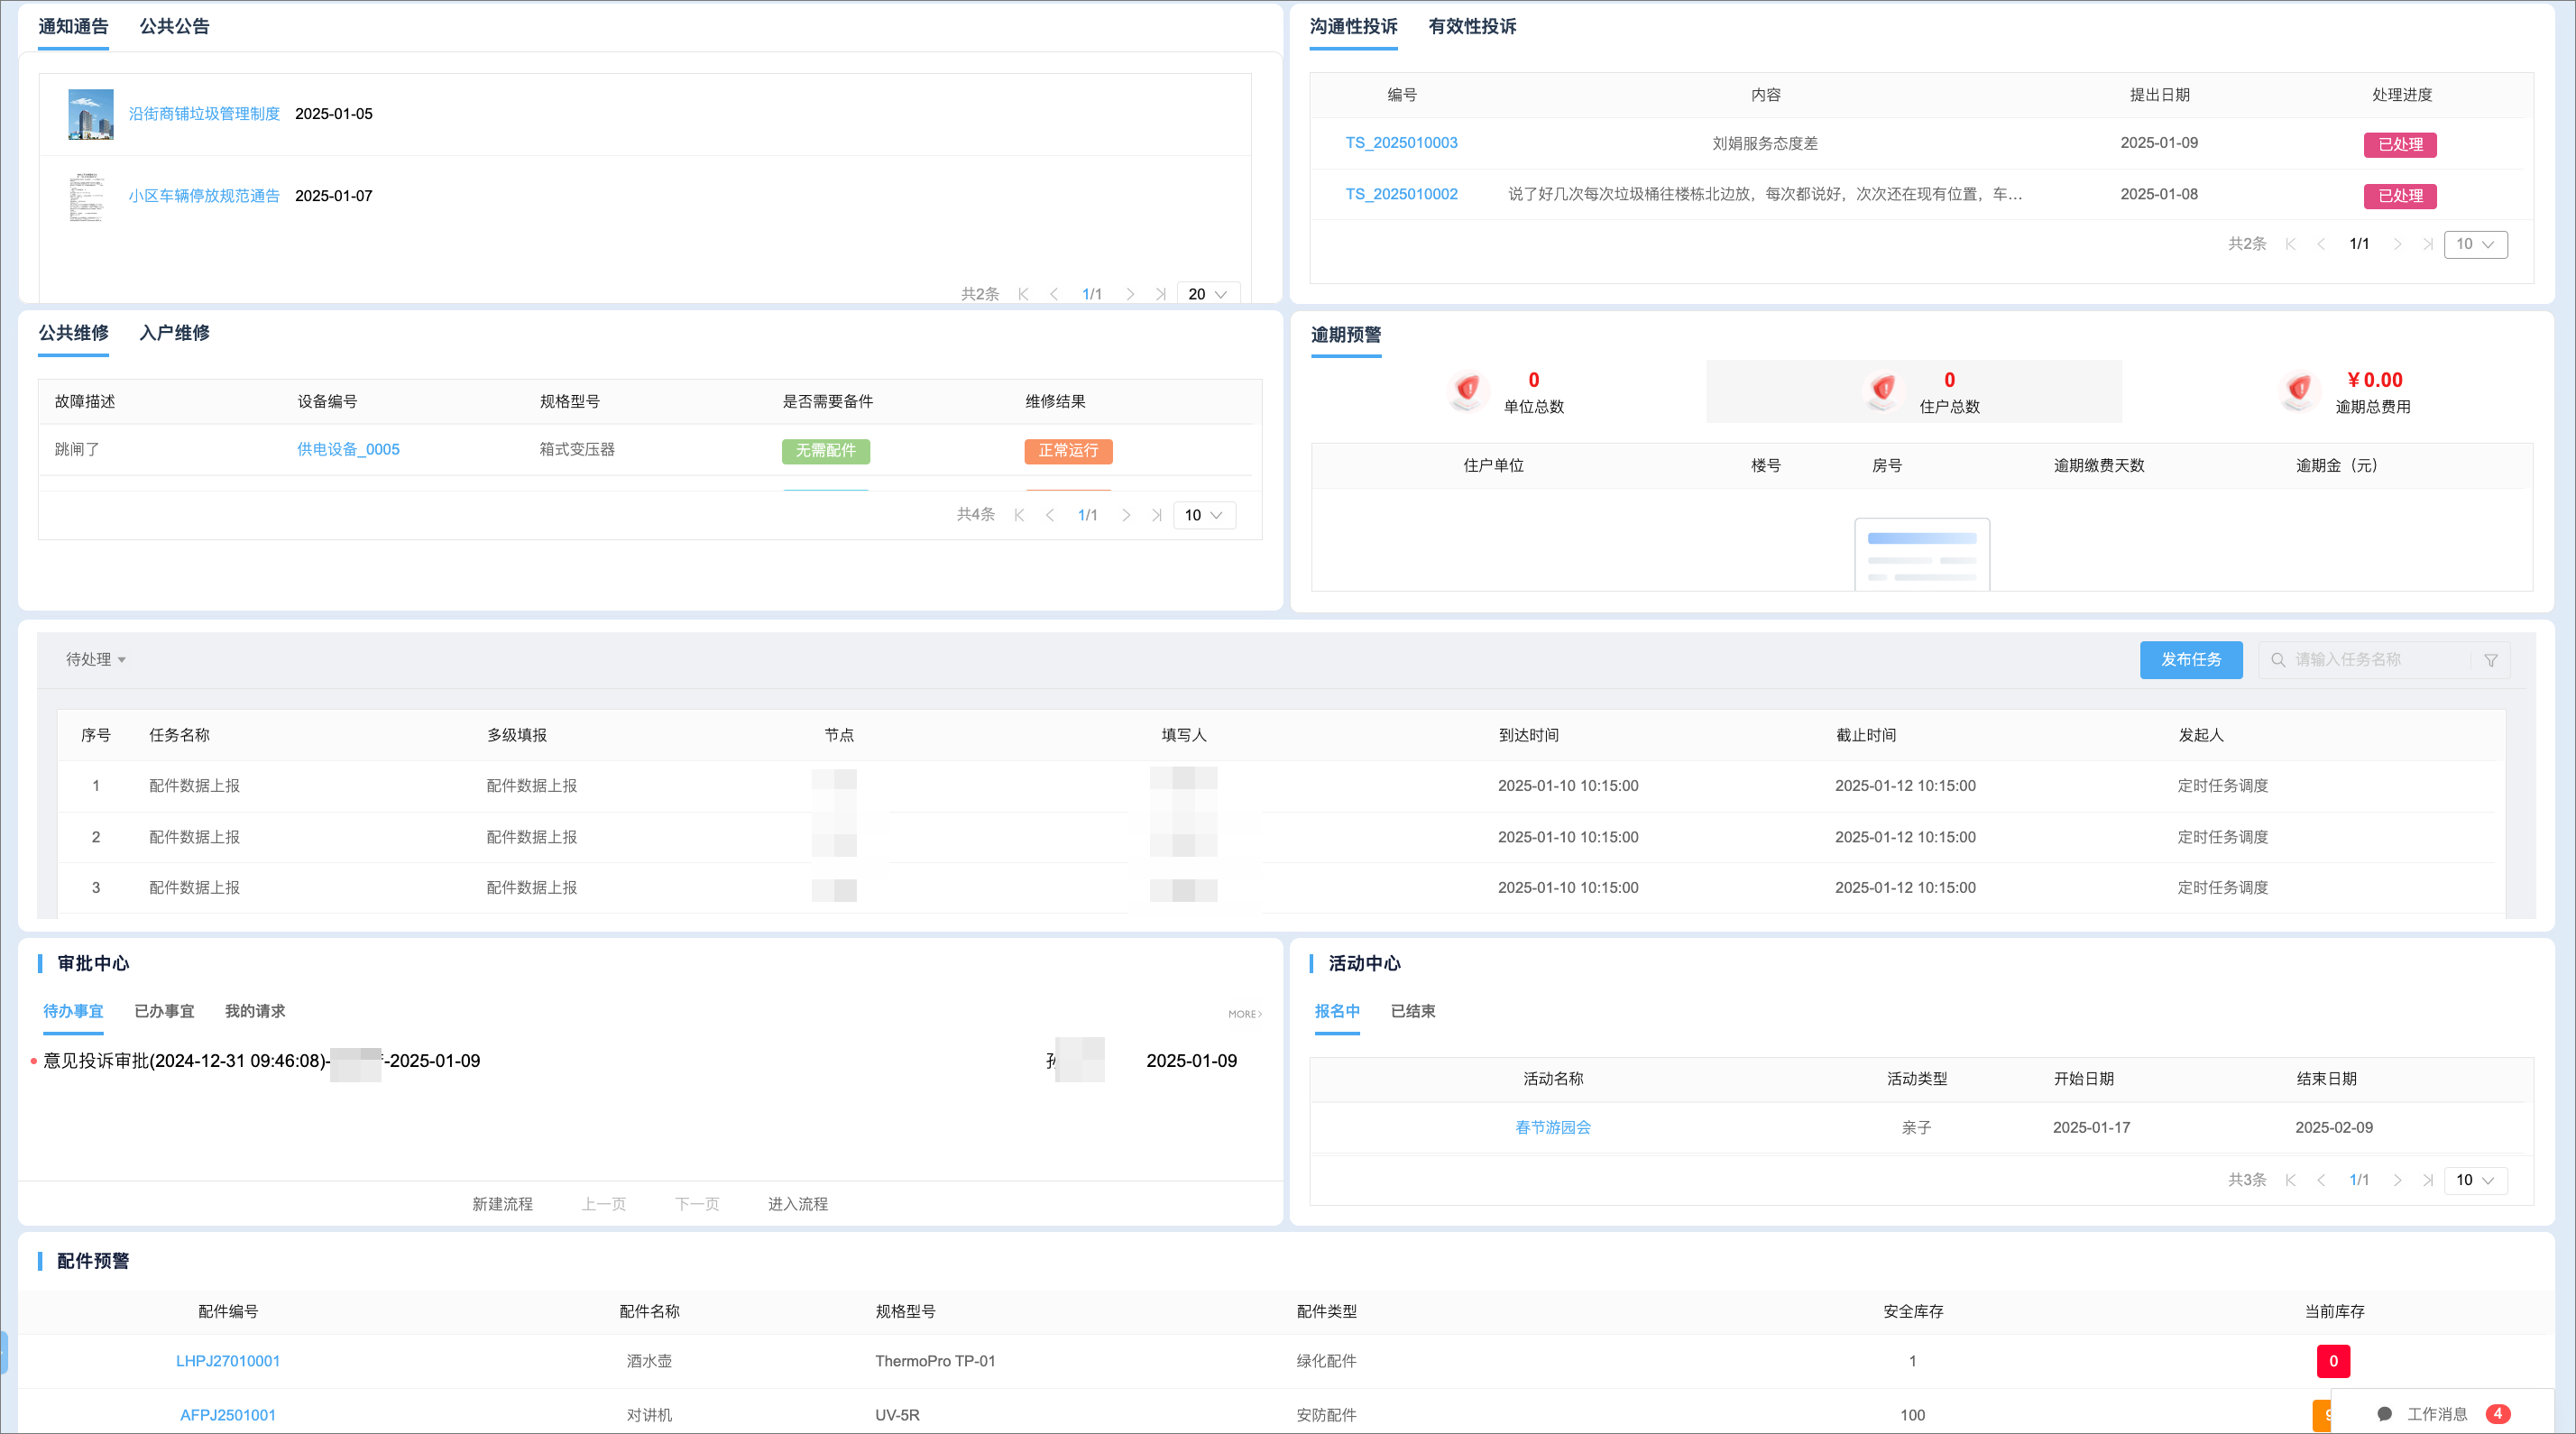2576x1434 pixels.
Task: Switch to the 已办事宜 tab
Action: (x=164, y=1011)
